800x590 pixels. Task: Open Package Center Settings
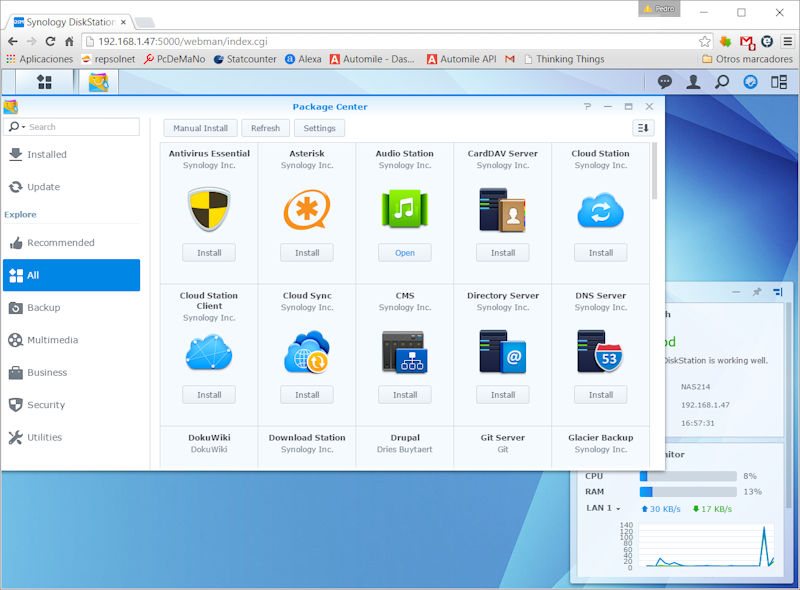pos(319,128)
